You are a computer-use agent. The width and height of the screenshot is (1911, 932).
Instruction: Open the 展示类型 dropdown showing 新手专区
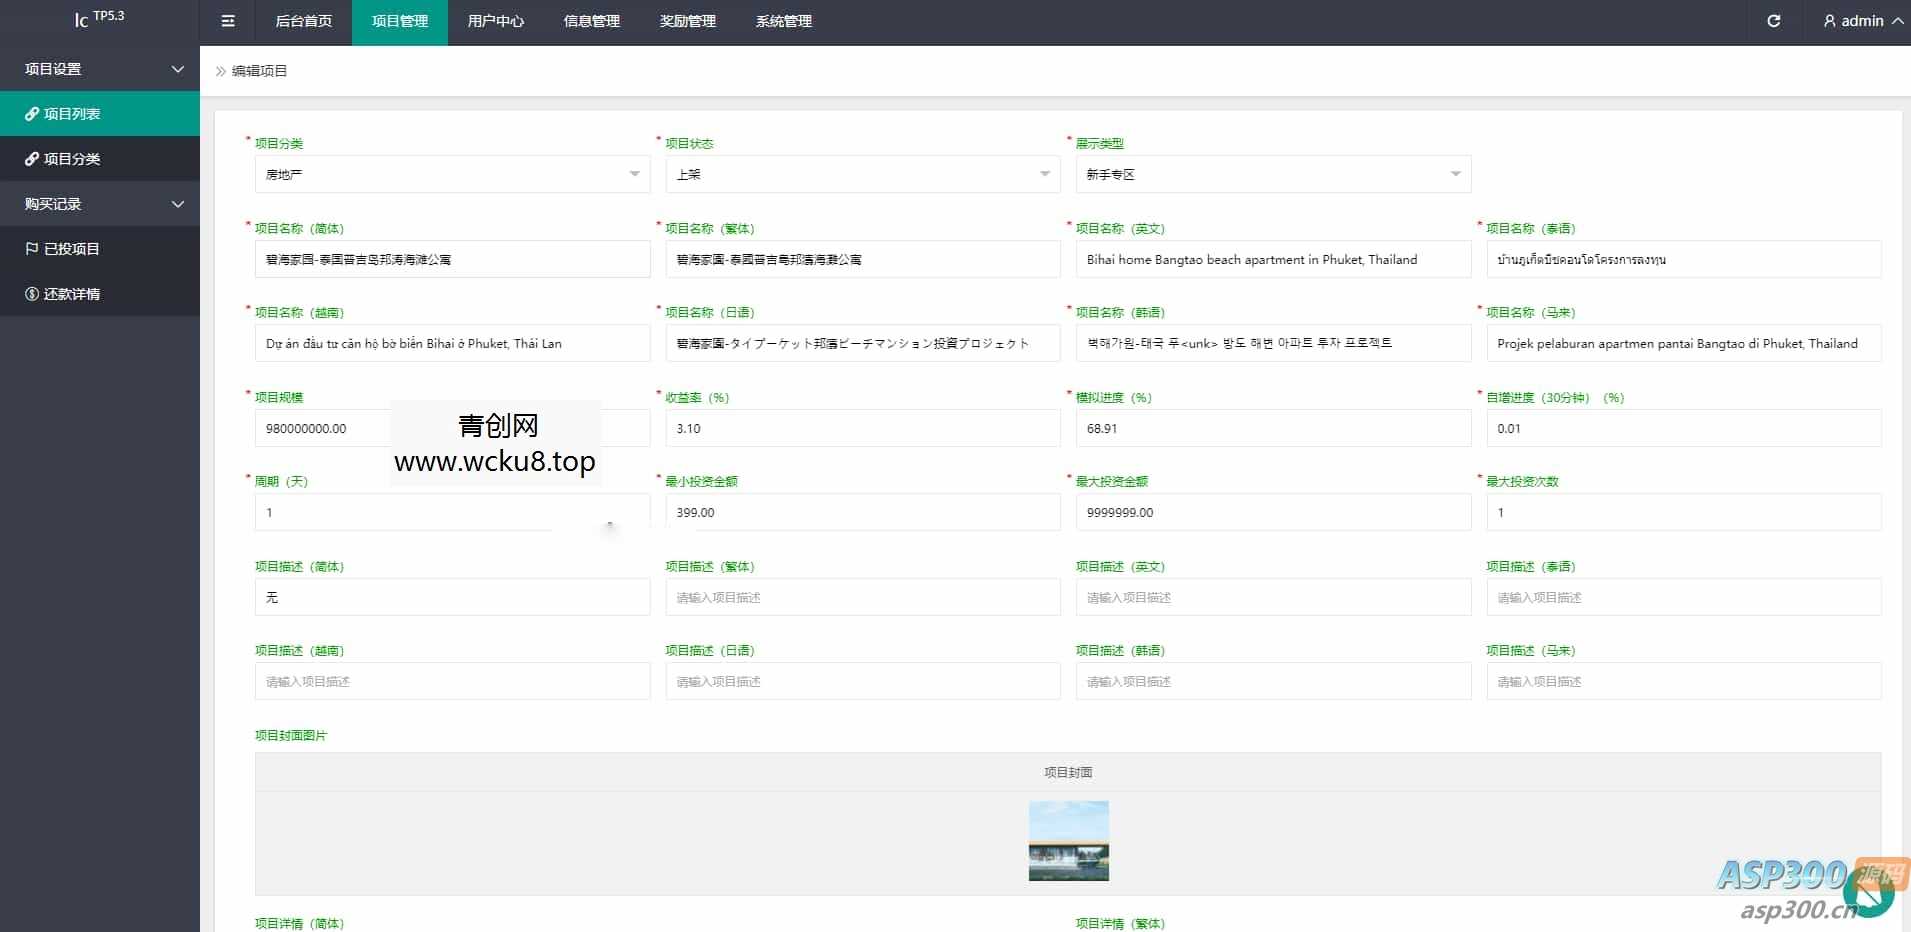[1272, 174]
